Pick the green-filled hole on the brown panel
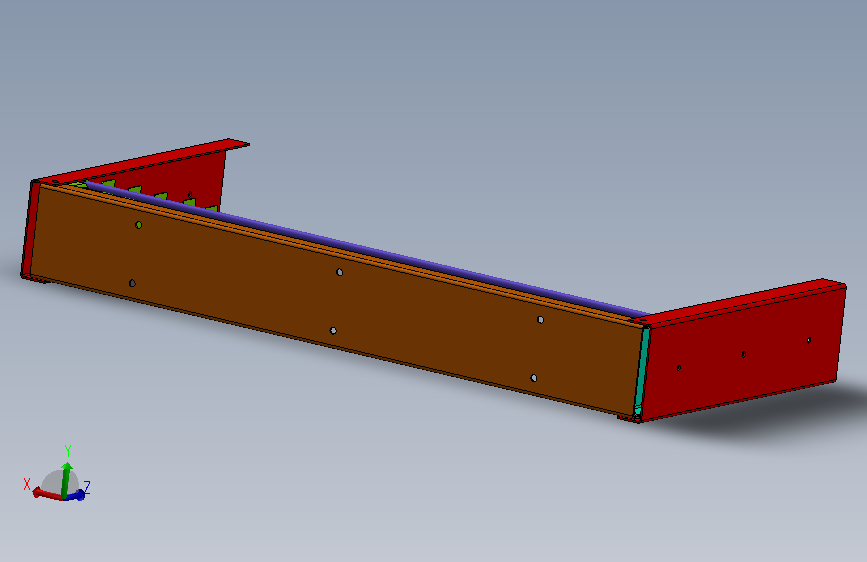867x562 pixels. click(x=138, y=225)
